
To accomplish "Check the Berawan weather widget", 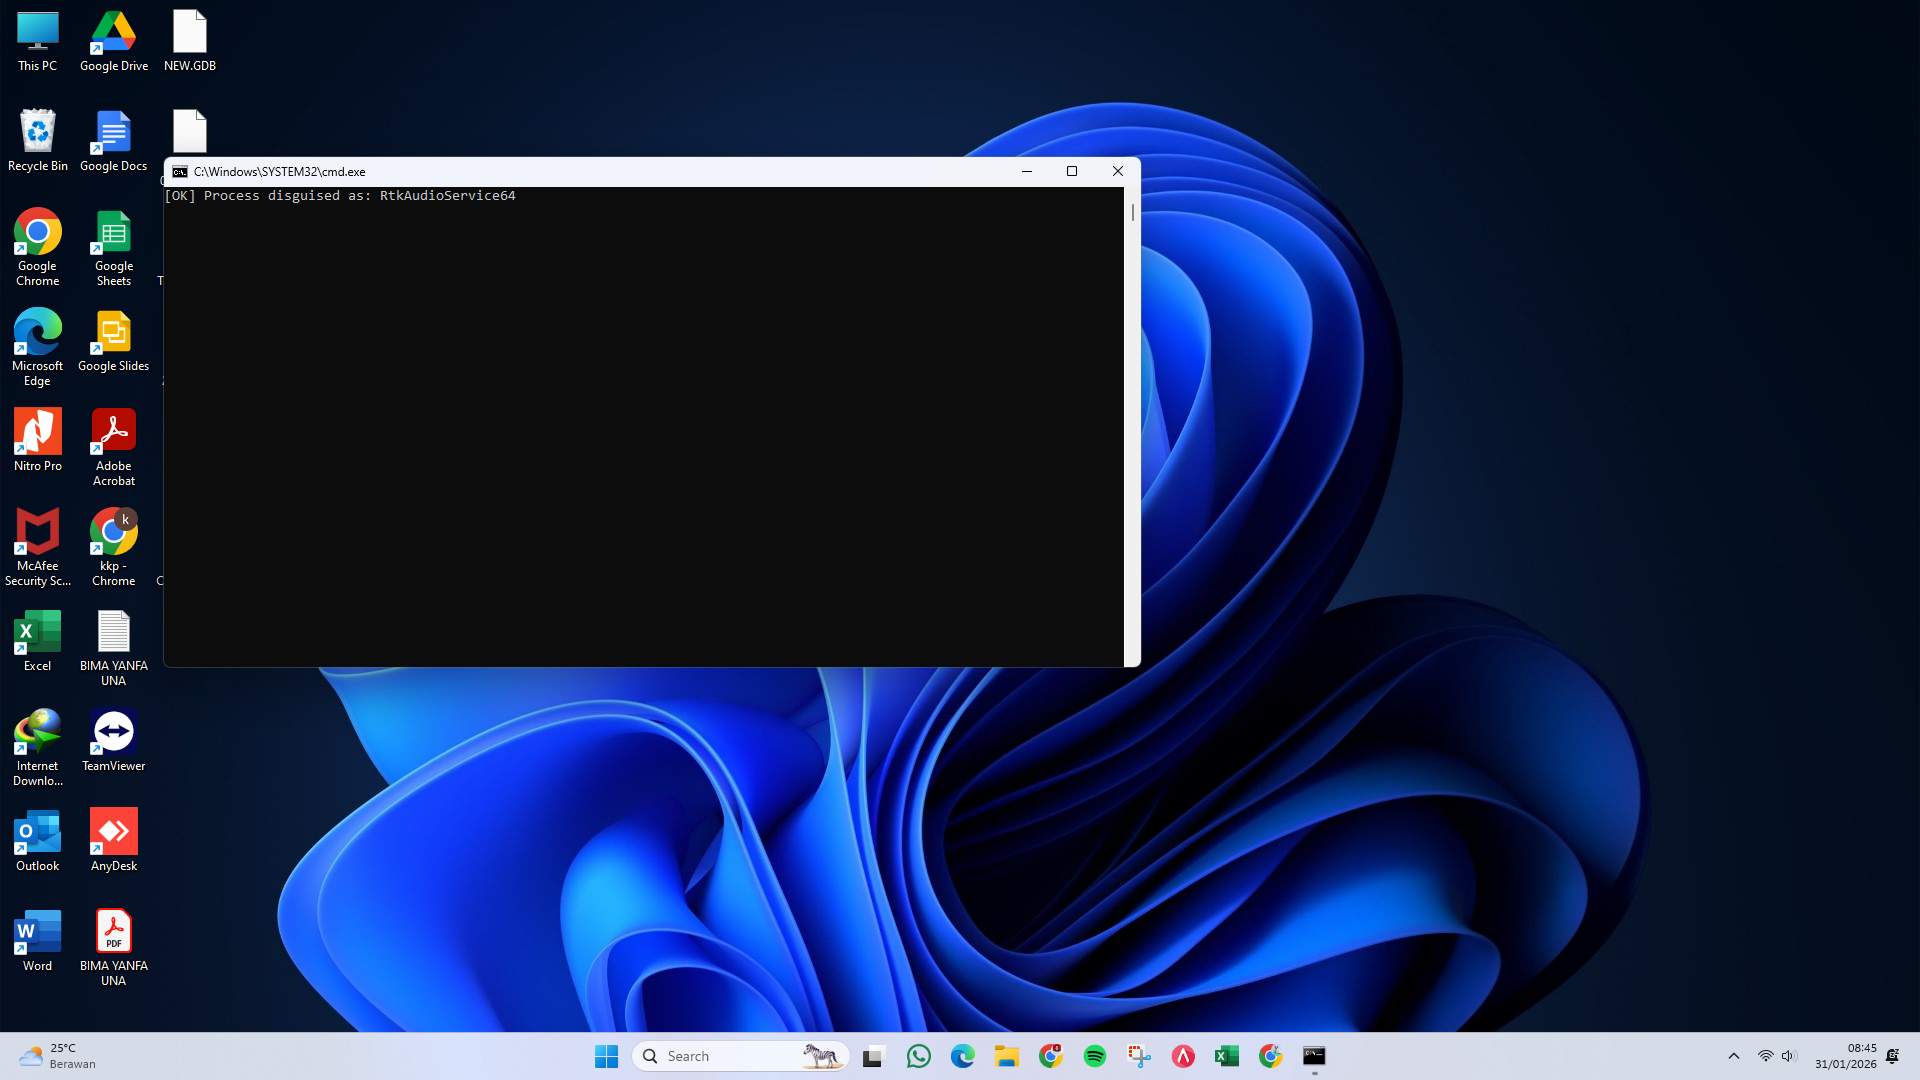I will click(x=55, y=1055).
